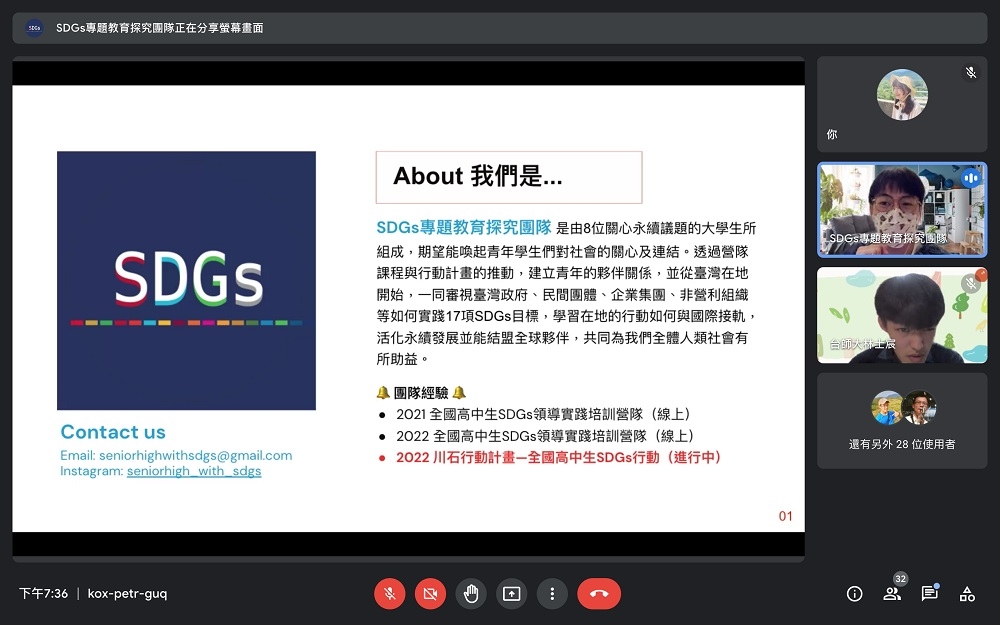Click the muted mic icon on your tile

(971, 73)
